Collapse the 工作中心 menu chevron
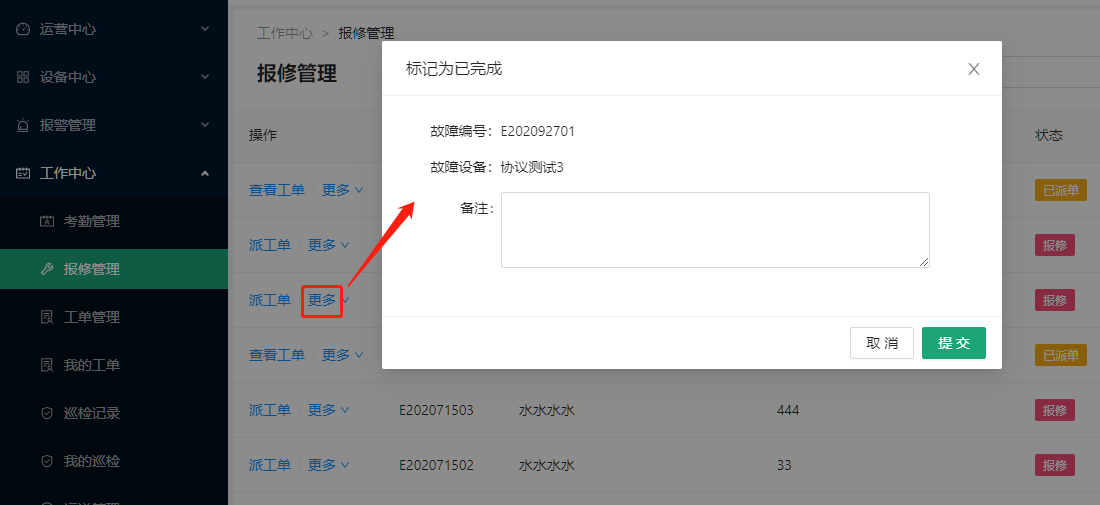 click(x=205, y=173)
